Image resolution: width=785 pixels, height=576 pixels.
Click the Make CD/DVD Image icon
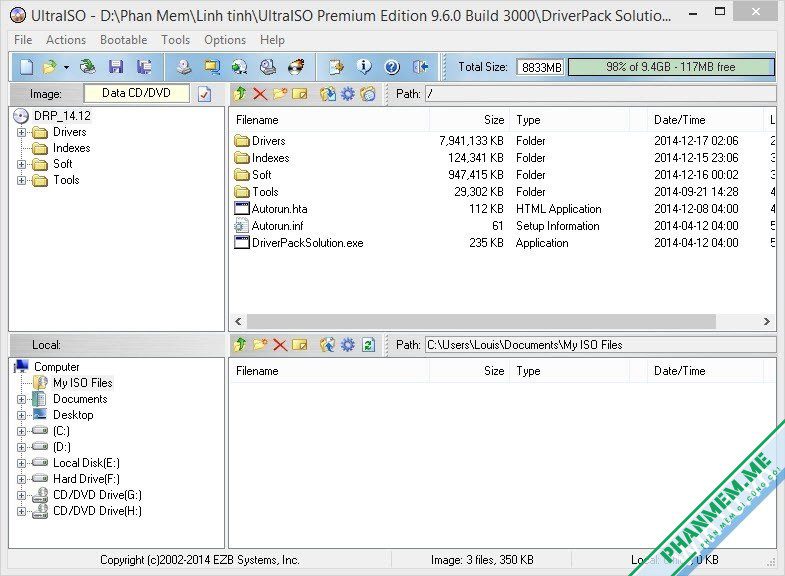(x=184, y=67)
